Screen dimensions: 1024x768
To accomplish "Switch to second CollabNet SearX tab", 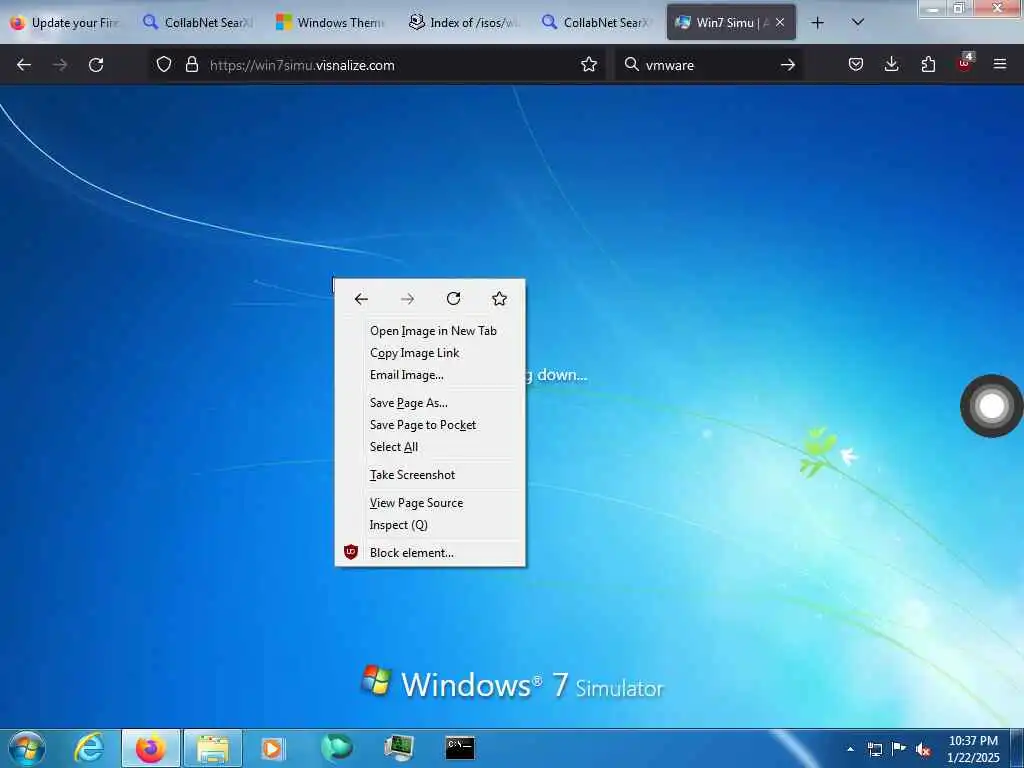I will [x=596, y=23].
